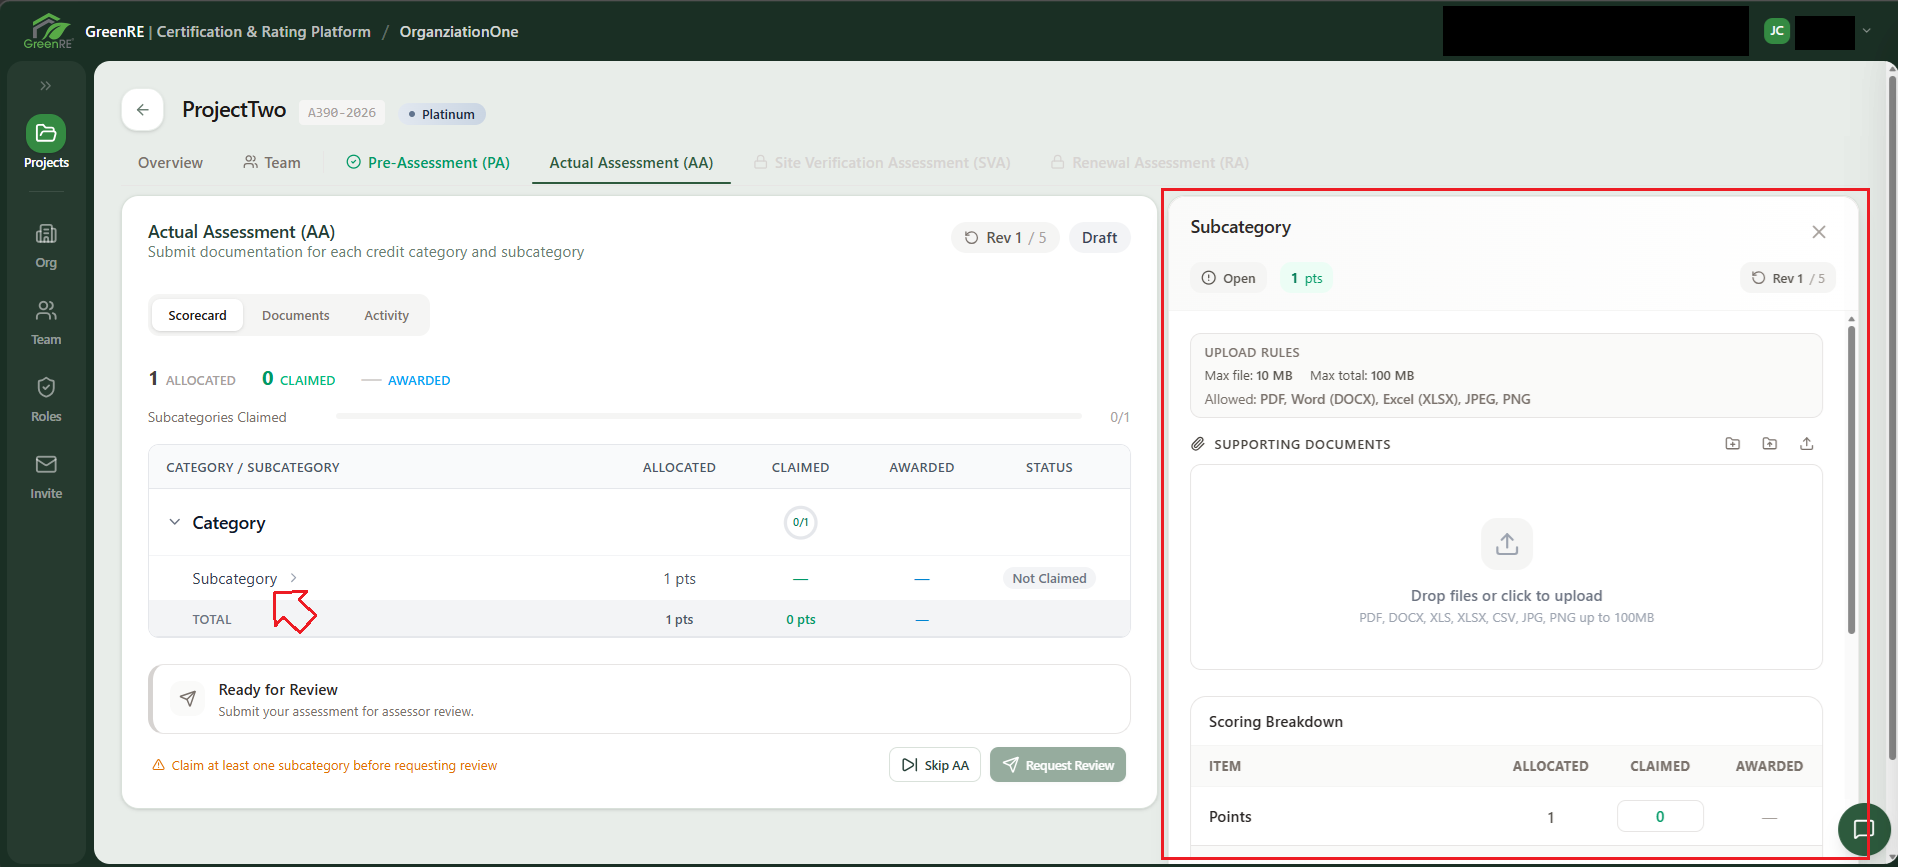The image size is (1905, 867).
Task: Click the Draft status badge
Action: pyautogui.click(x=1099, y=237)
